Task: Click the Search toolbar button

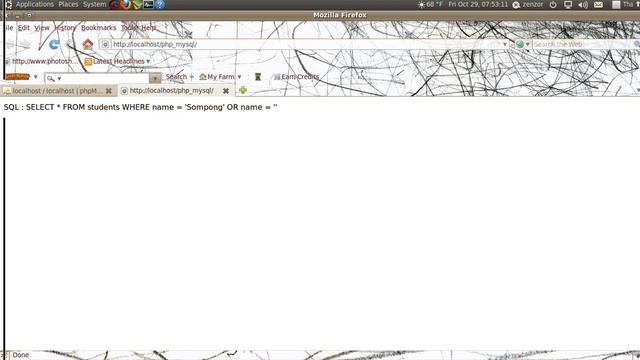Action: click(176, 77)
